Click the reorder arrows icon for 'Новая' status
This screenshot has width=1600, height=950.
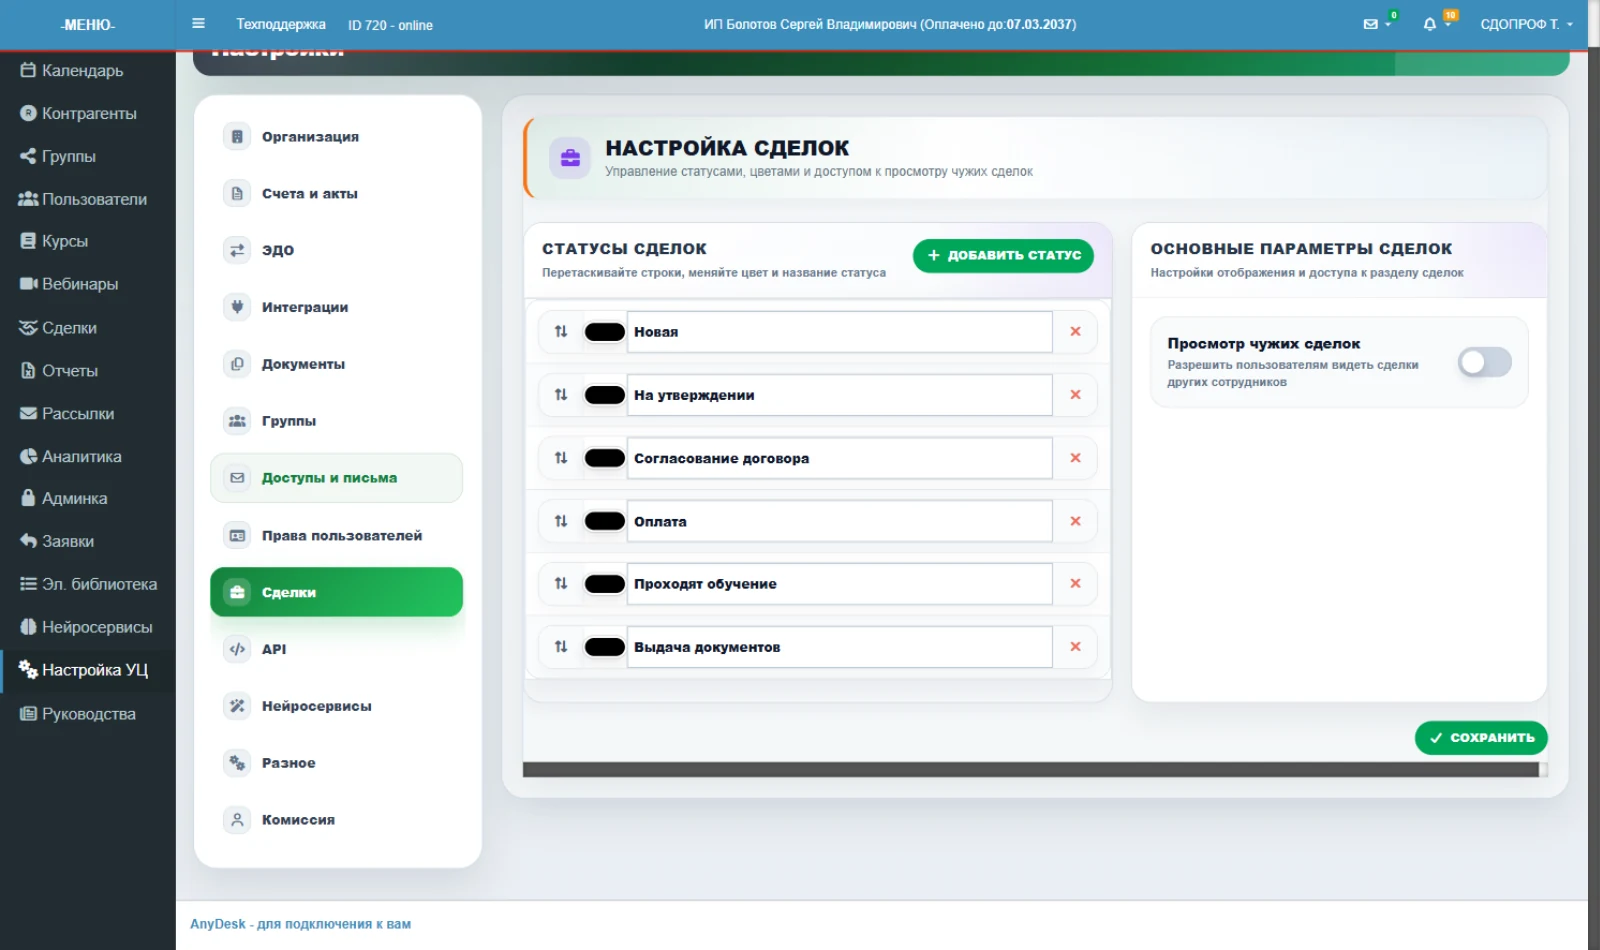[561, 331]
